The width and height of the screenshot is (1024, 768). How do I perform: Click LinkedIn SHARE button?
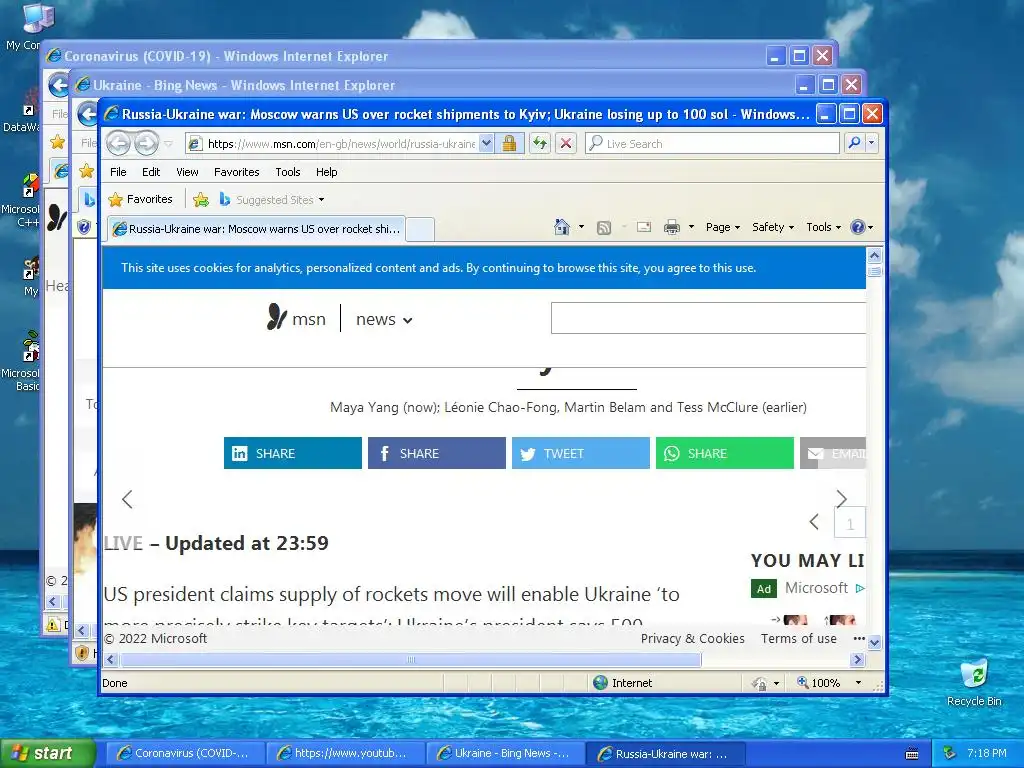[x=293, y=453]
